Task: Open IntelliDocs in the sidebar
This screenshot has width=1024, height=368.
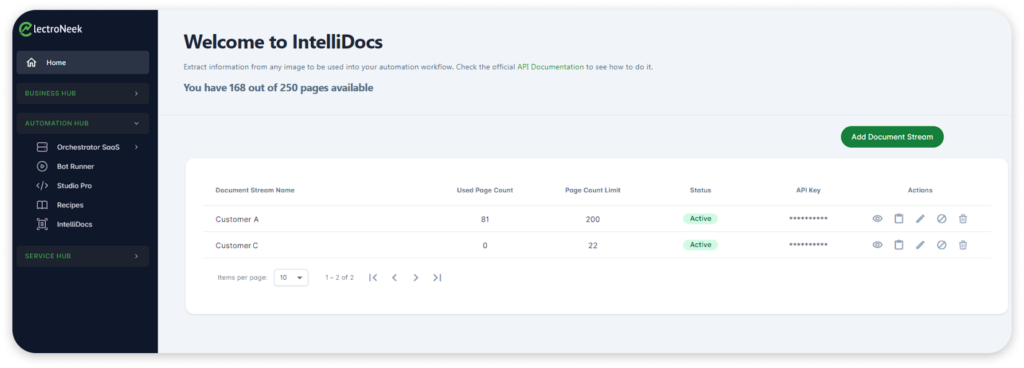Action: [x=74, y=224]
